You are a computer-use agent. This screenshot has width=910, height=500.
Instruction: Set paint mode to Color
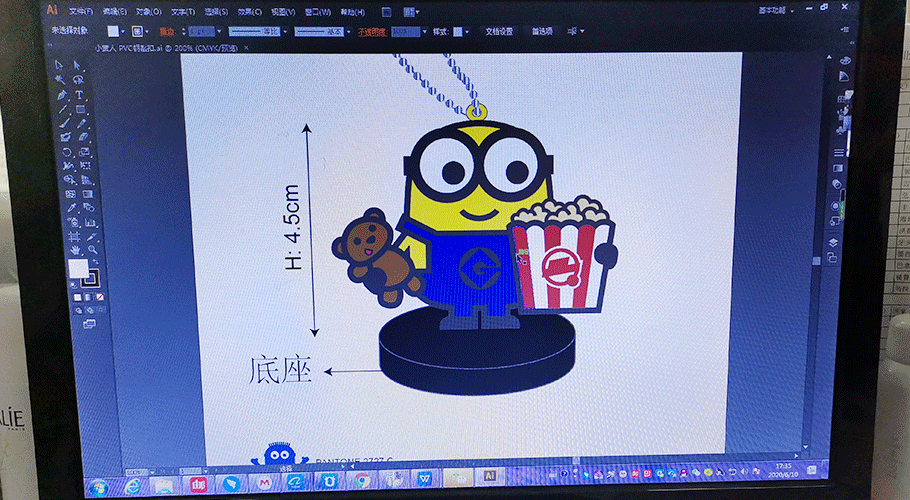(x=77, y=297)
